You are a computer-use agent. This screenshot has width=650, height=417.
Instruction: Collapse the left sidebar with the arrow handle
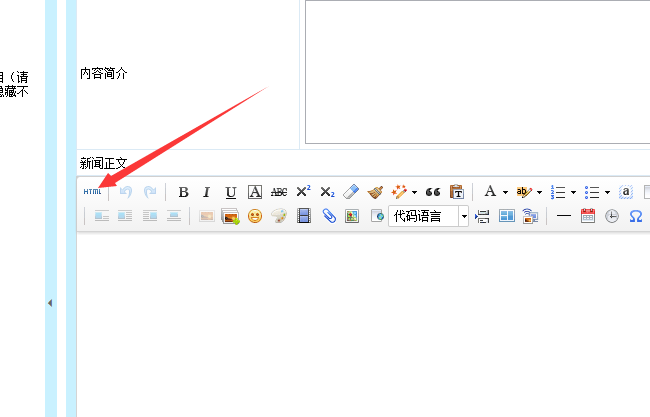coord(50,303)
